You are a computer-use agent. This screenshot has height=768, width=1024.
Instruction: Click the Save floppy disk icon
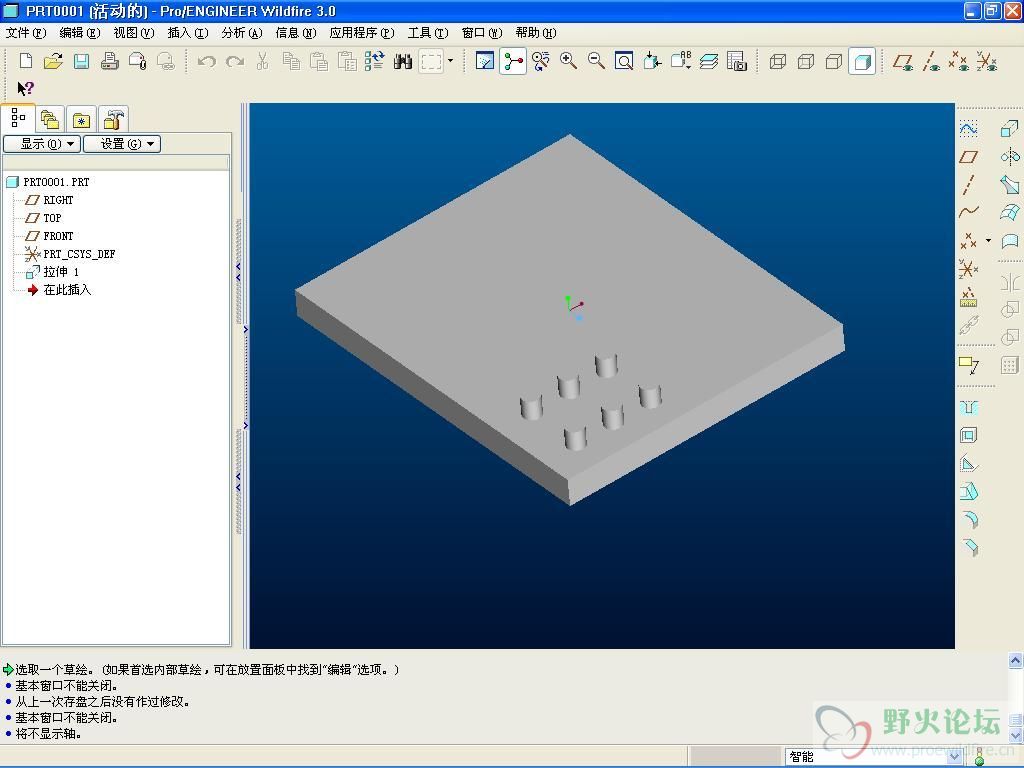[82, 62]
